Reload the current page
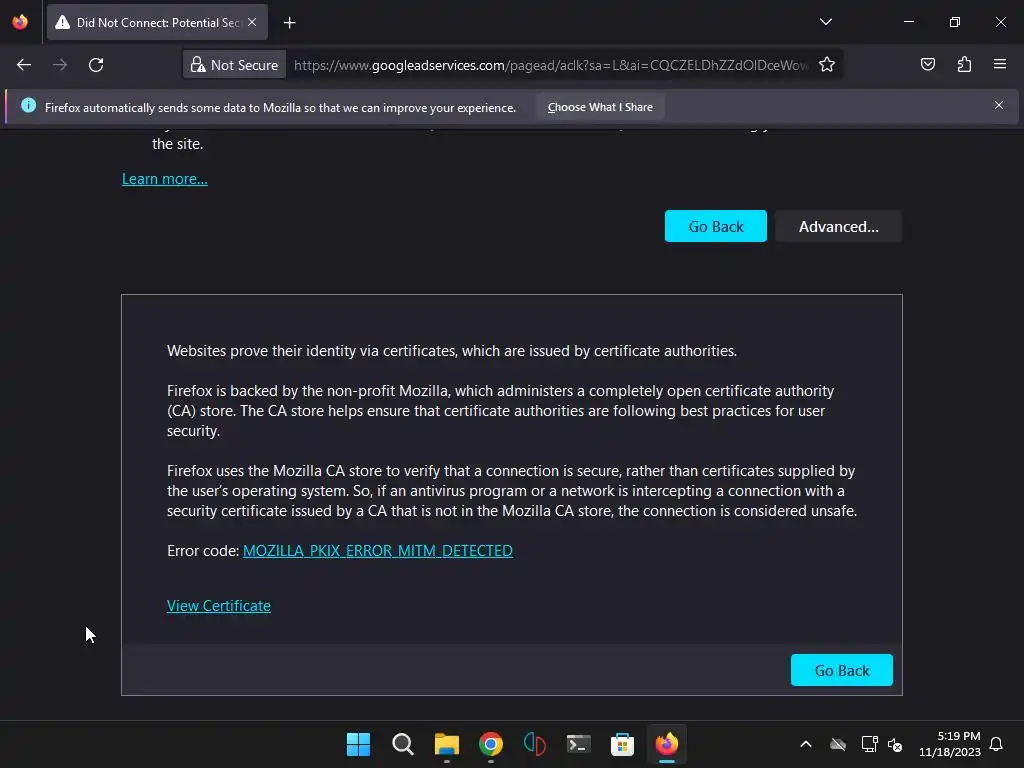The image size is (1024, 768). (x=96, y=65)
